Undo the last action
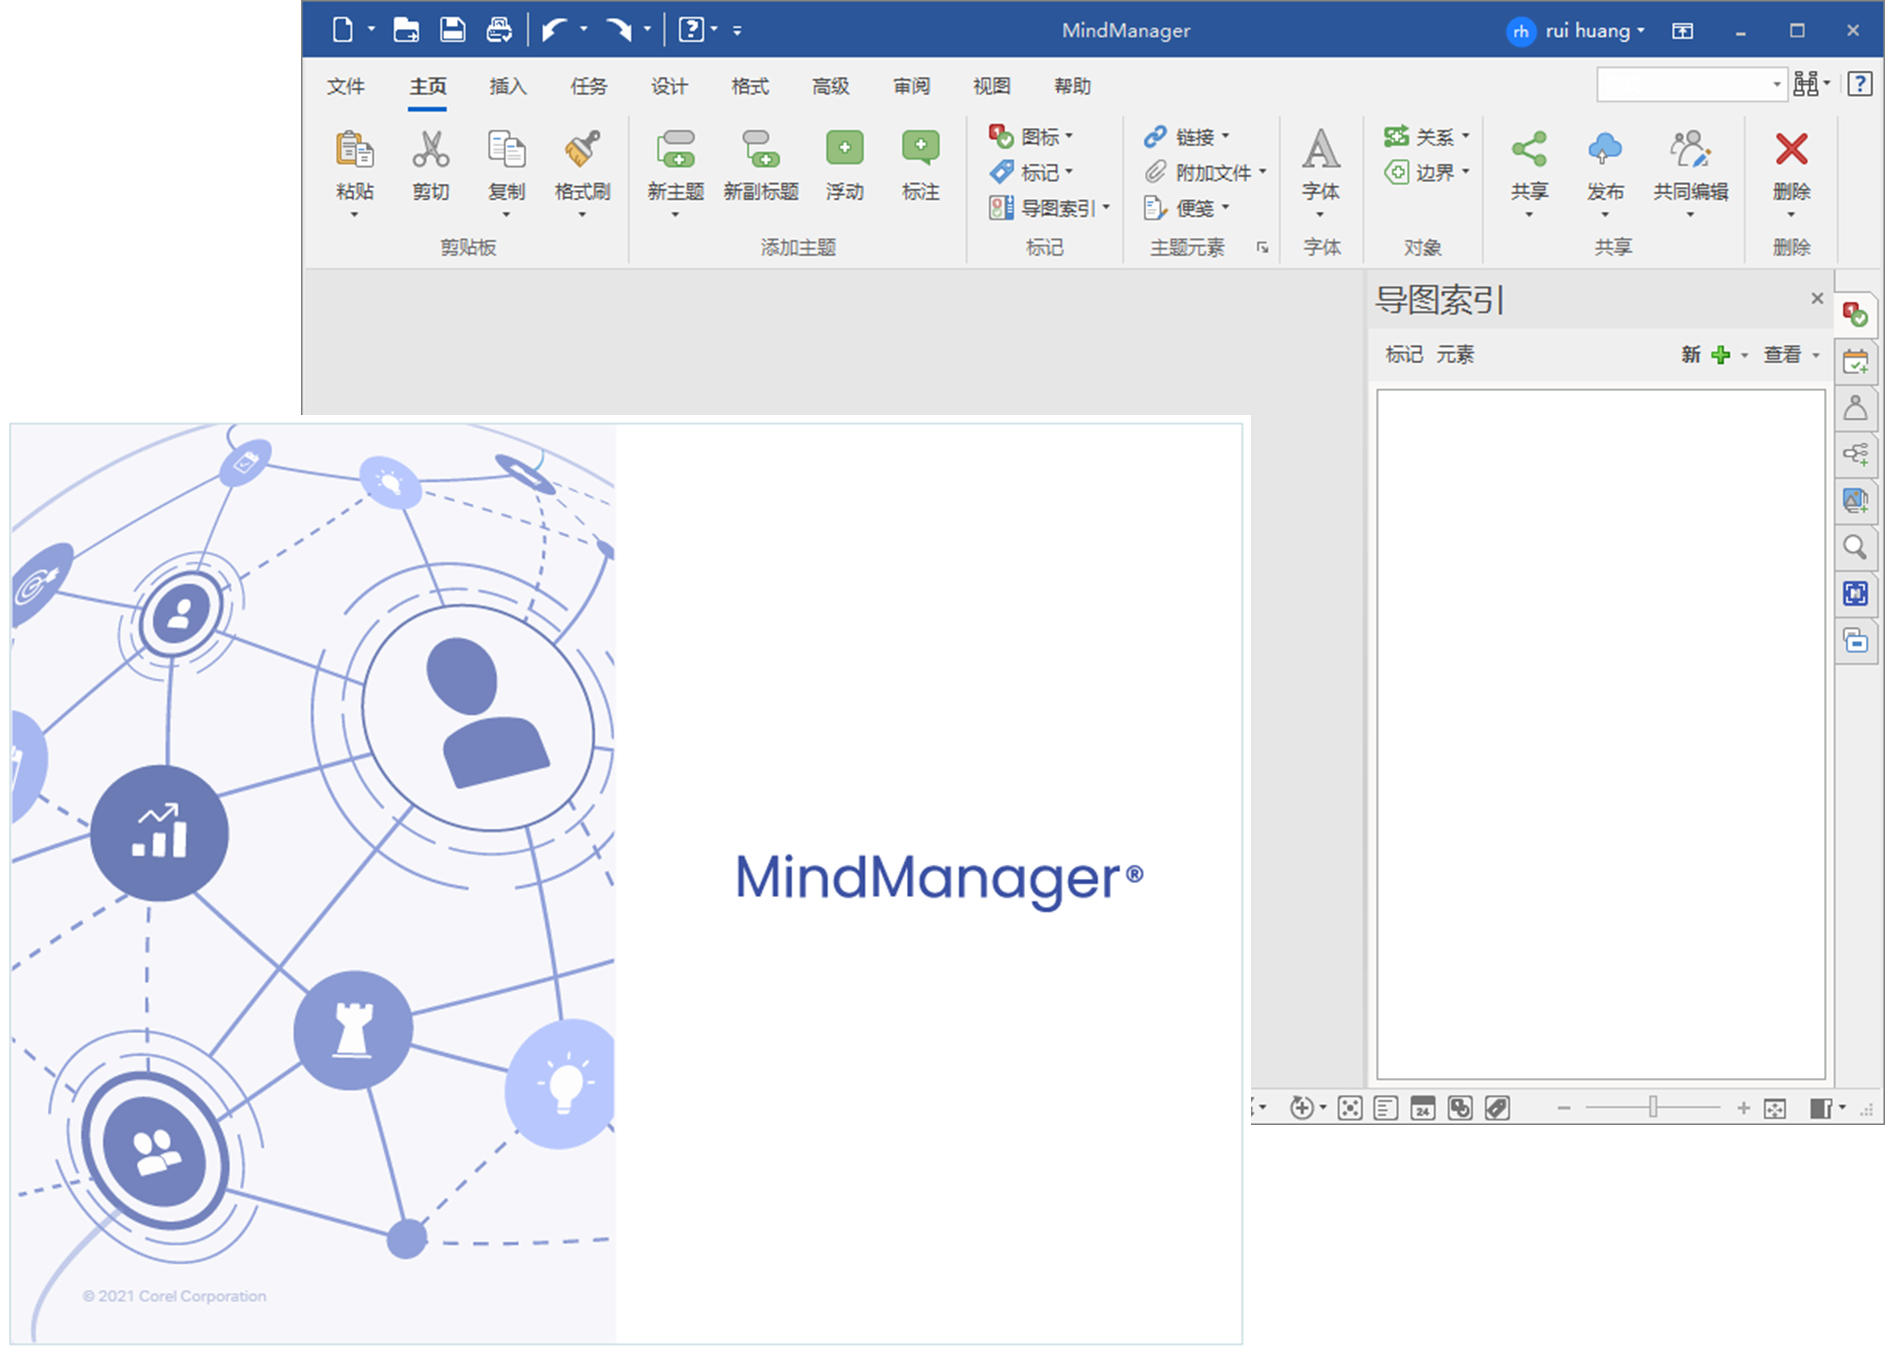 point(555,30)
